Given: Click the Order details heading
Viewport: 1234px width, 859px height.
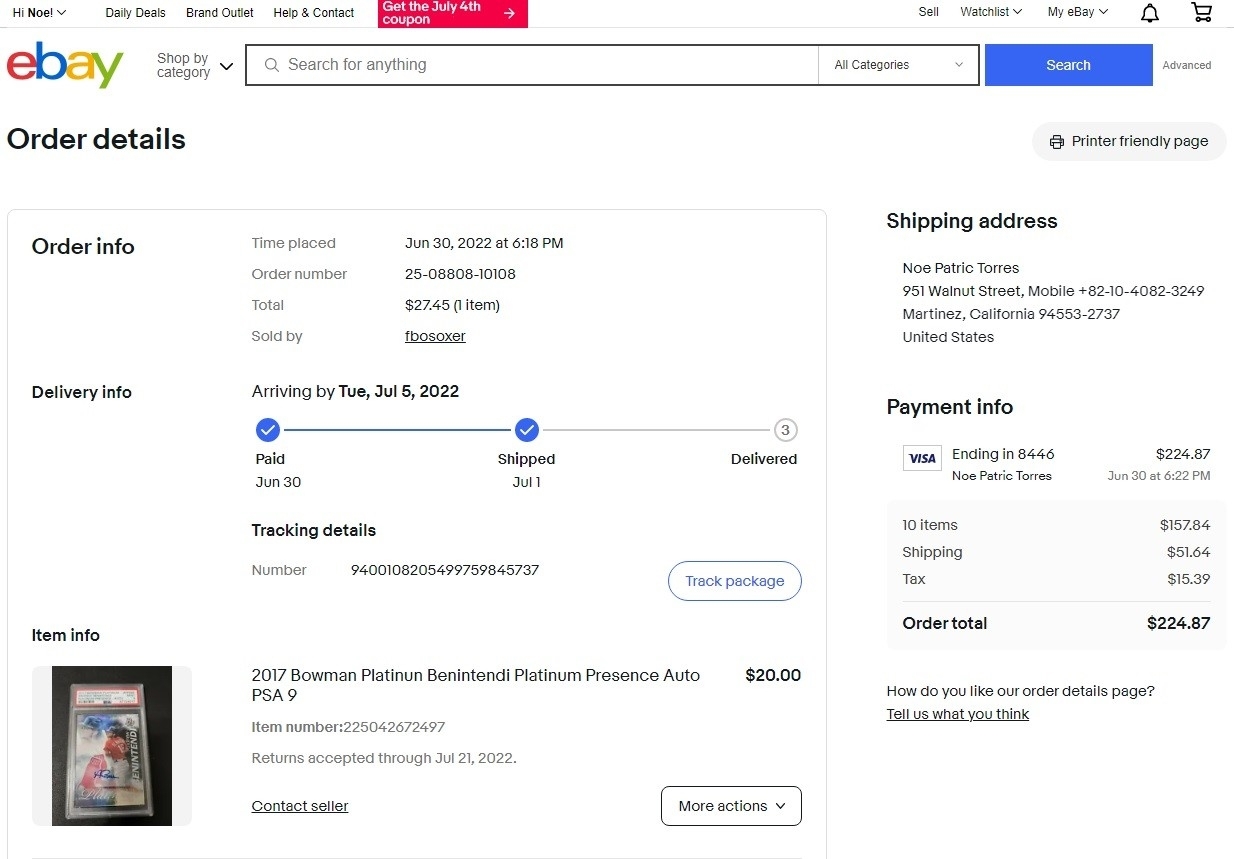Looking at the screenshot, I should pos(96,139).
